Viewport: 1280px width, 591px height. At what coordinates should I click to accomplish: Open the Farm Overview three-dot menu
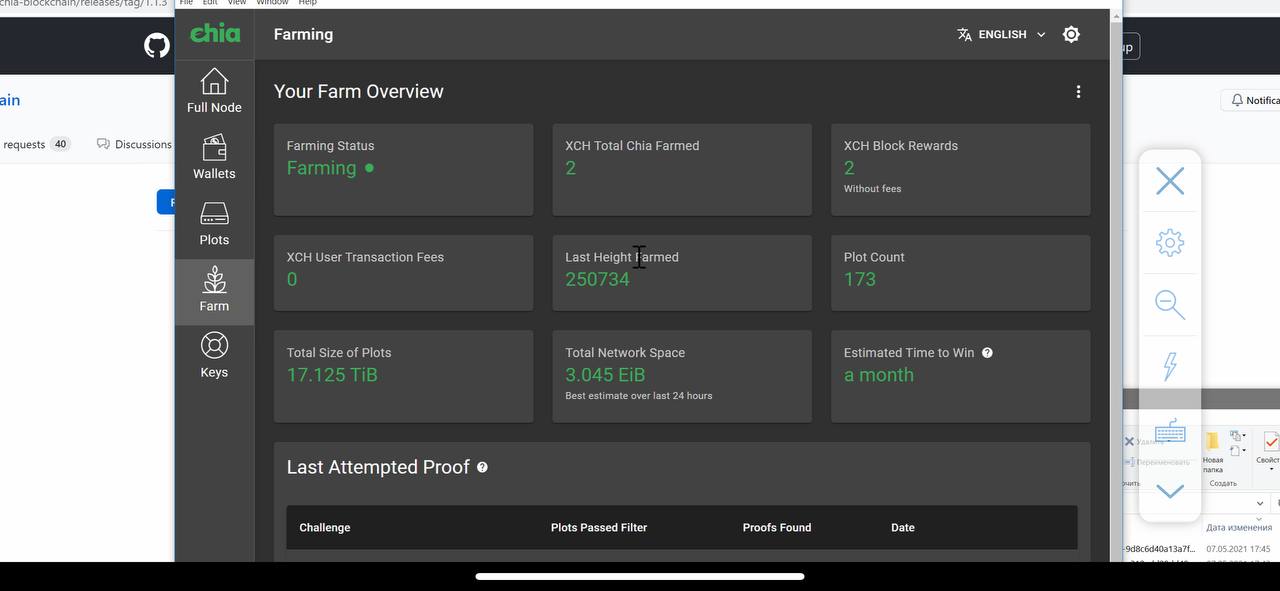(x=1078, y=92)
